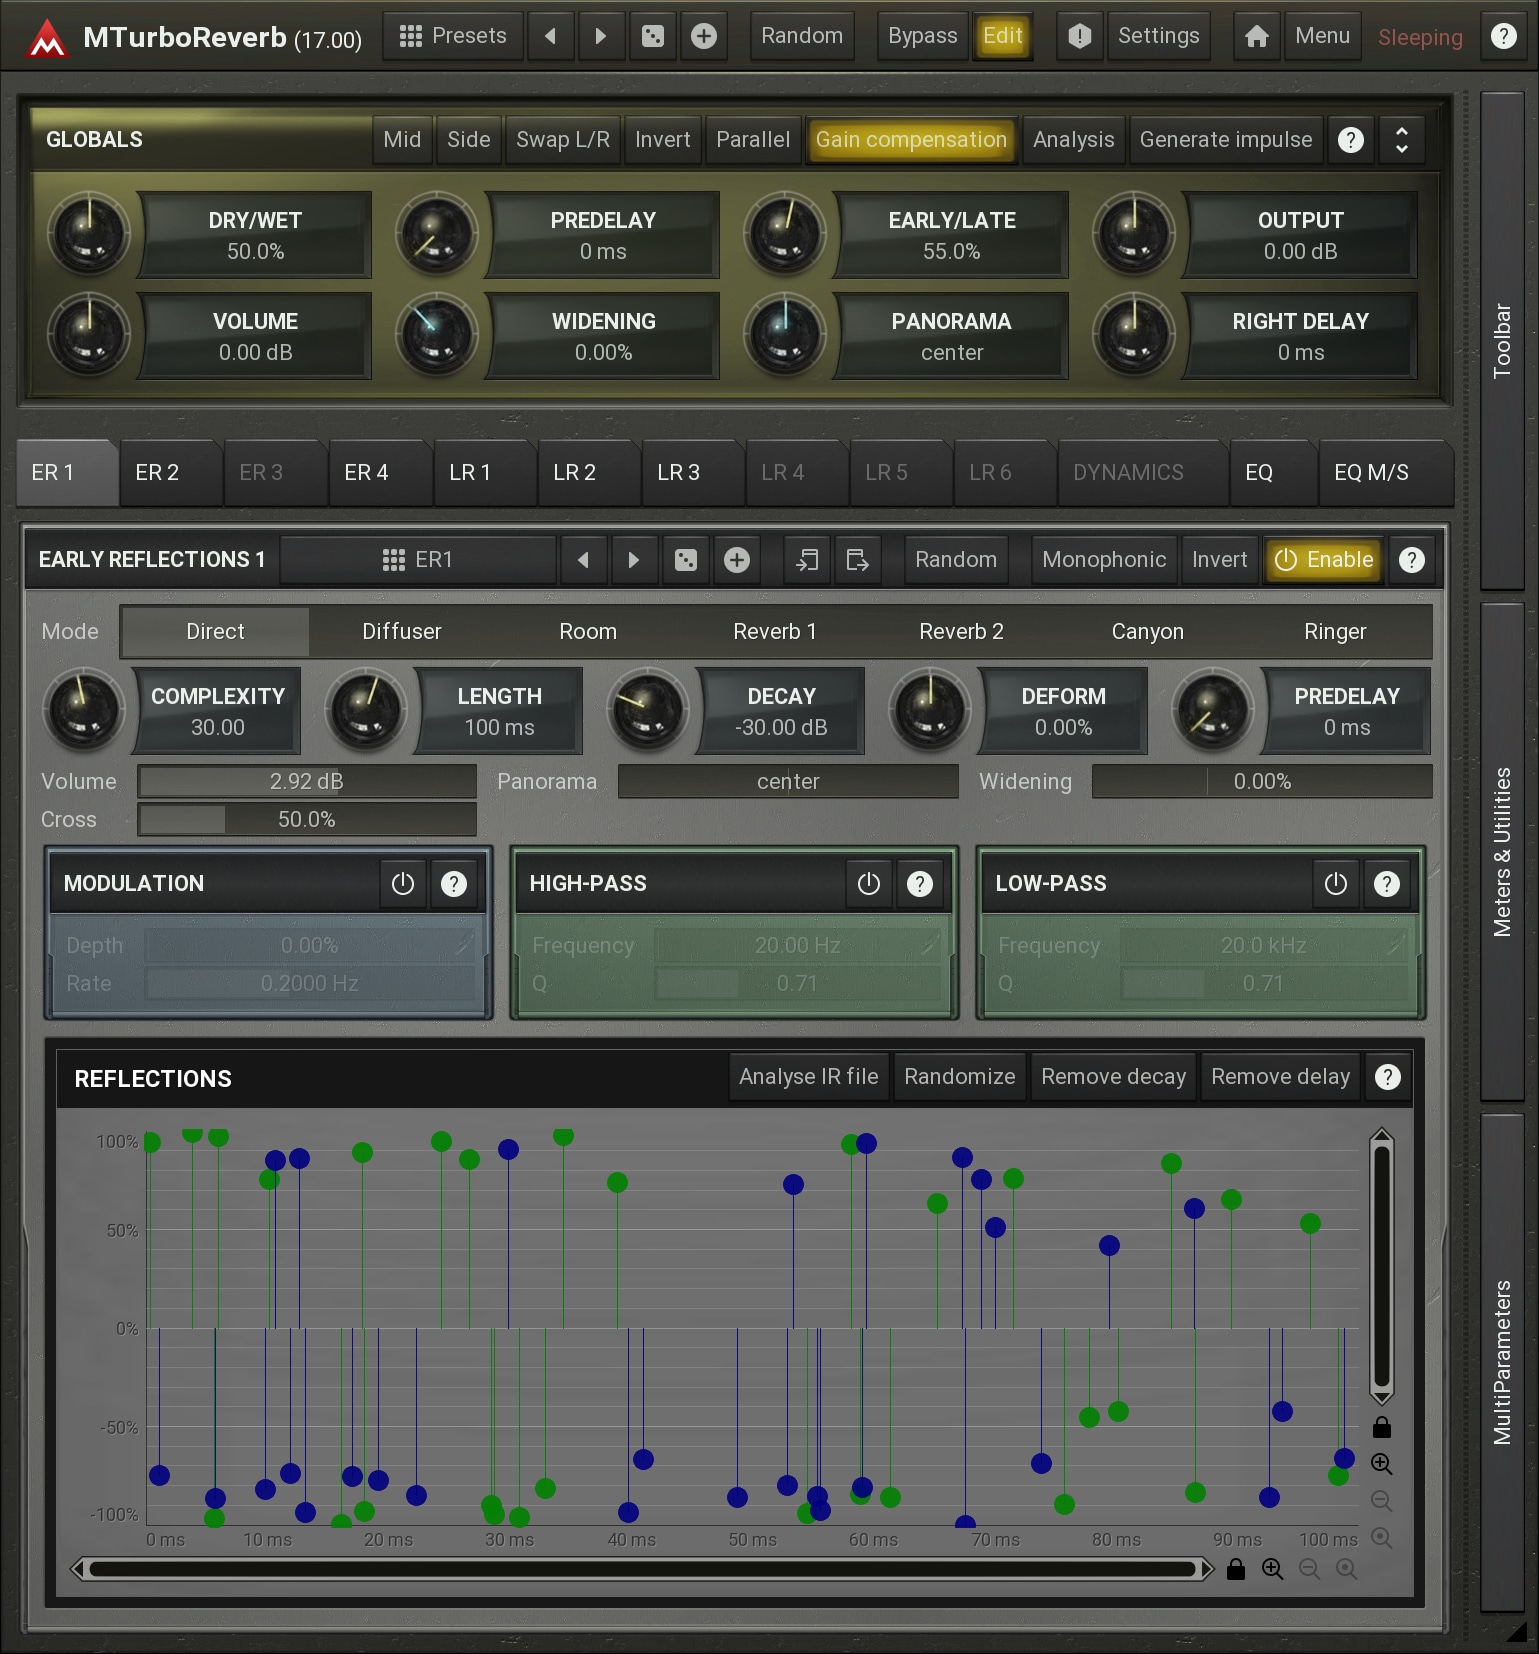Select the Room reflection mode
Viewport: 1539px width, 1654px height.
[587, 632]
